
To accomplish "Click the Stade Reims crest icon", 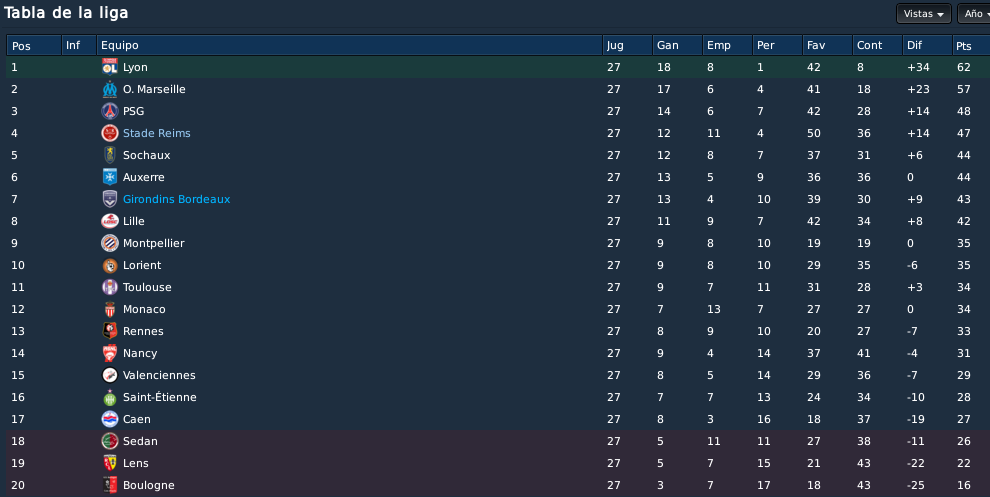I will [x=110, y=133].
